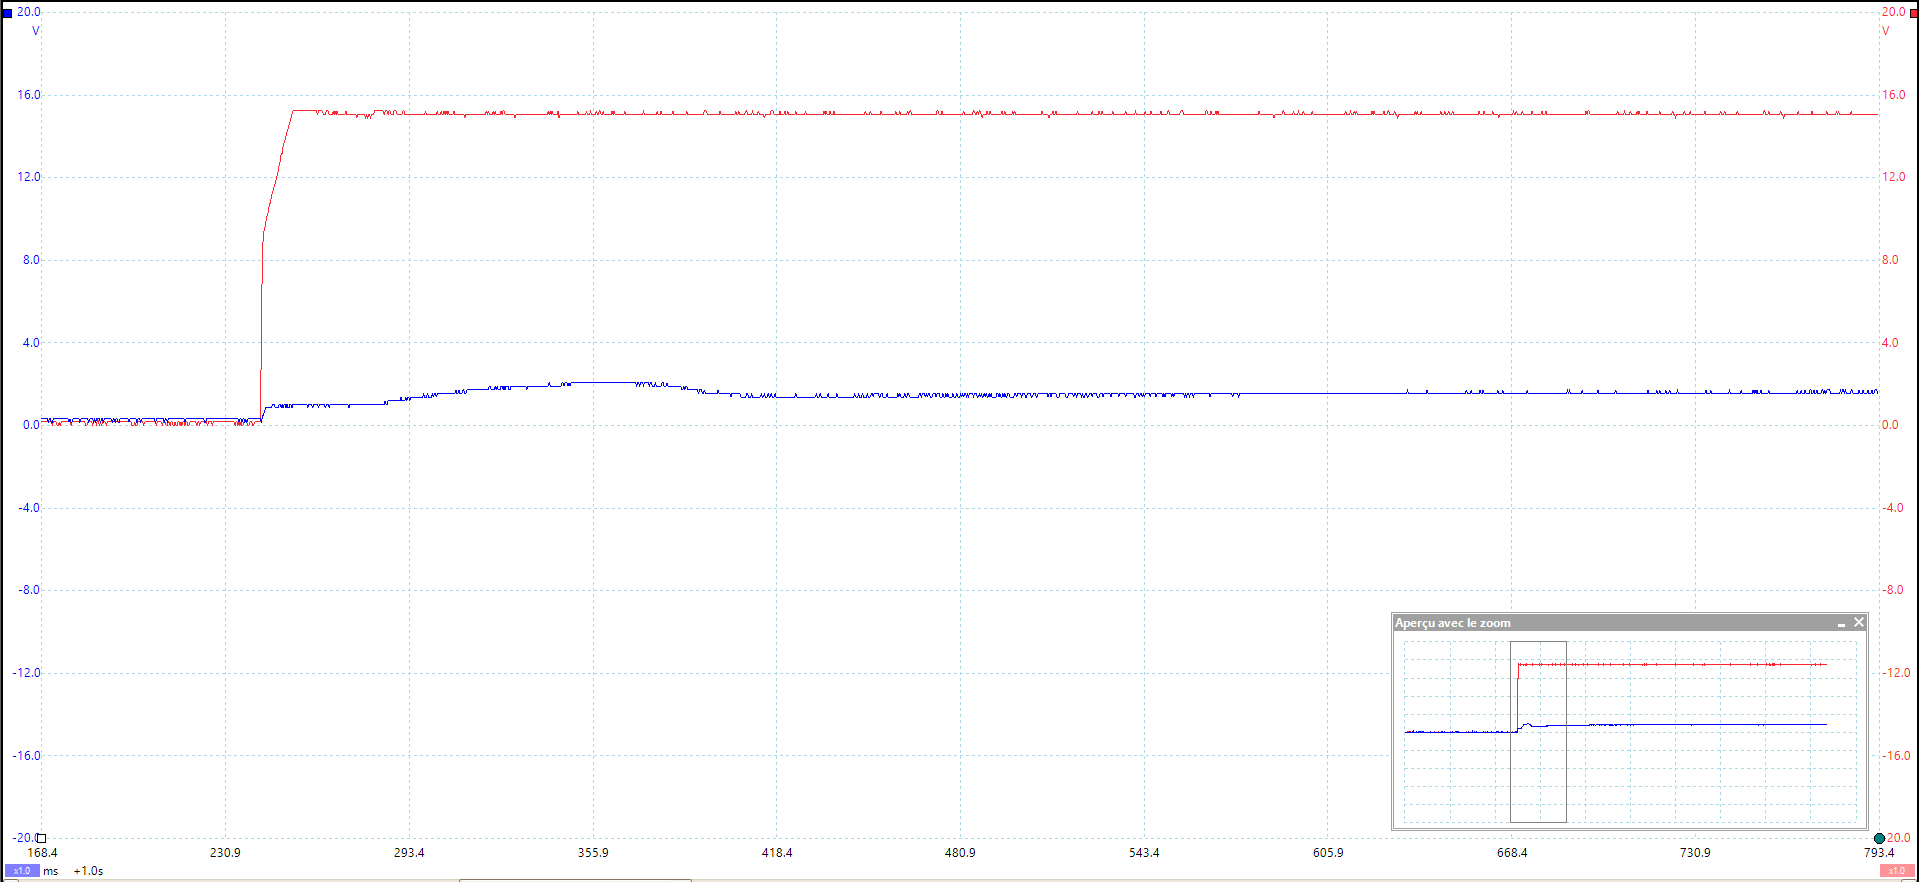1919x882 pixels.
Task: Click the 168.4 time axis label
Action: [x=42, y=853]
